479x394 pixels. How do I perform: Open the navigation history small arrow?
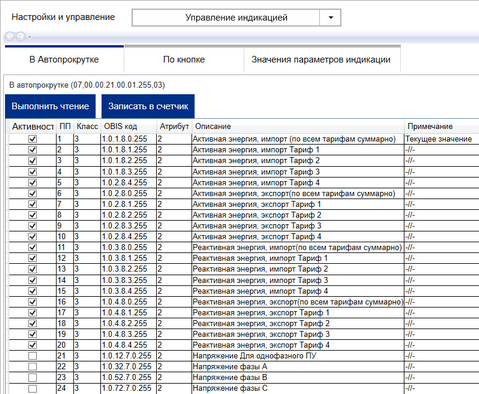[x=29, y=36]
